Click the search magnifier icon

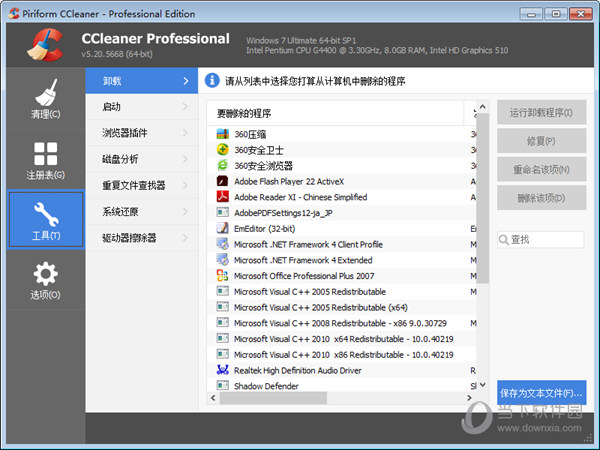[504, 240]
